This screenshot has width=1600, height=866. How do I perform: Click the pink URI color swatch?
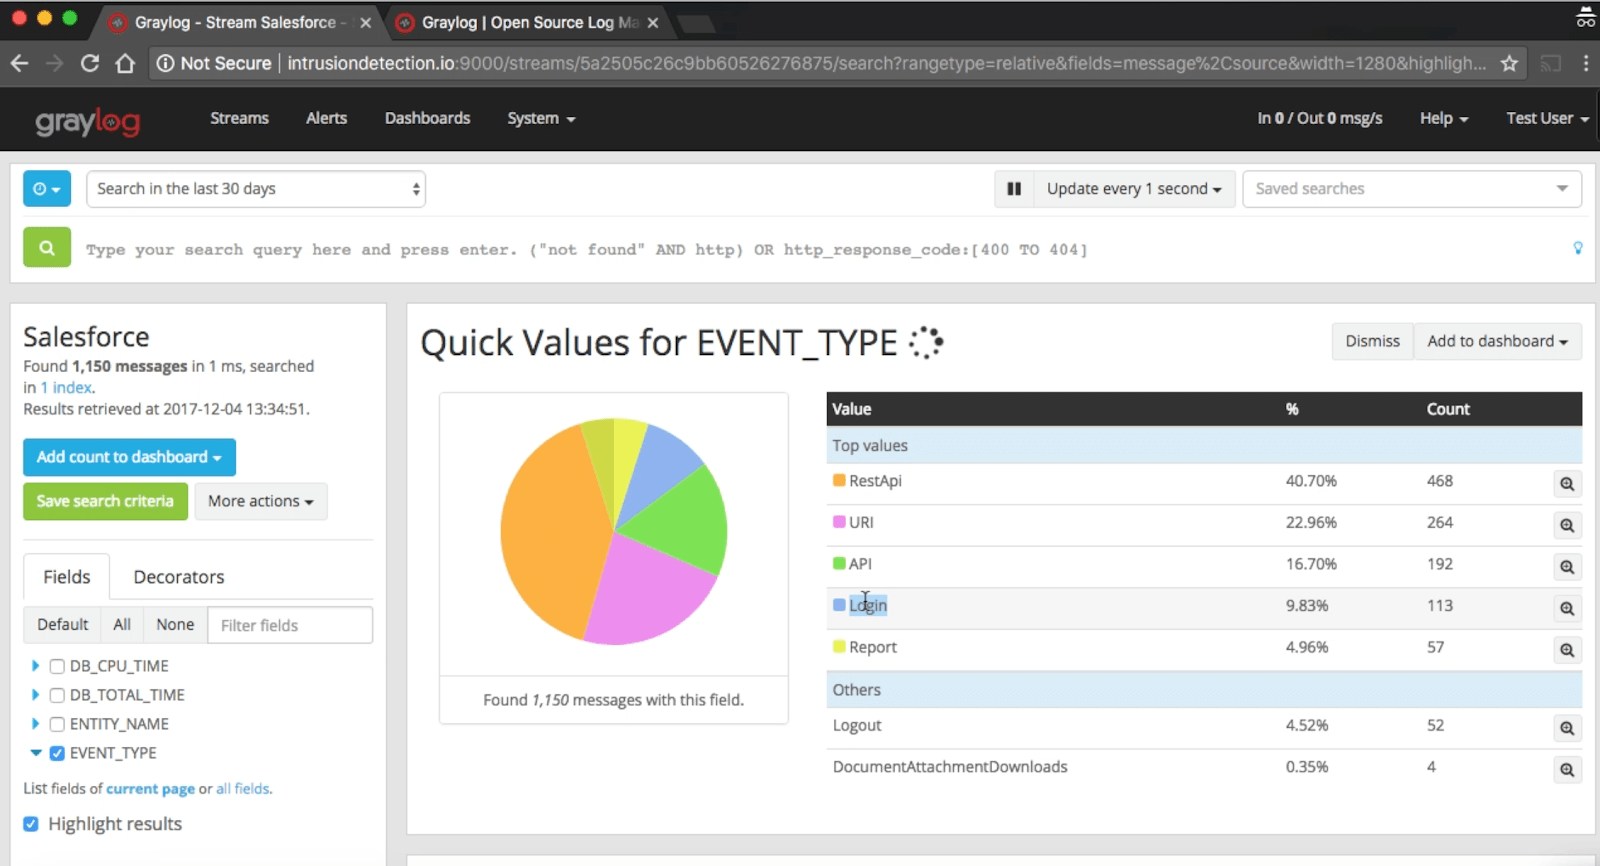pyautogui.click(x=839, y=522)
